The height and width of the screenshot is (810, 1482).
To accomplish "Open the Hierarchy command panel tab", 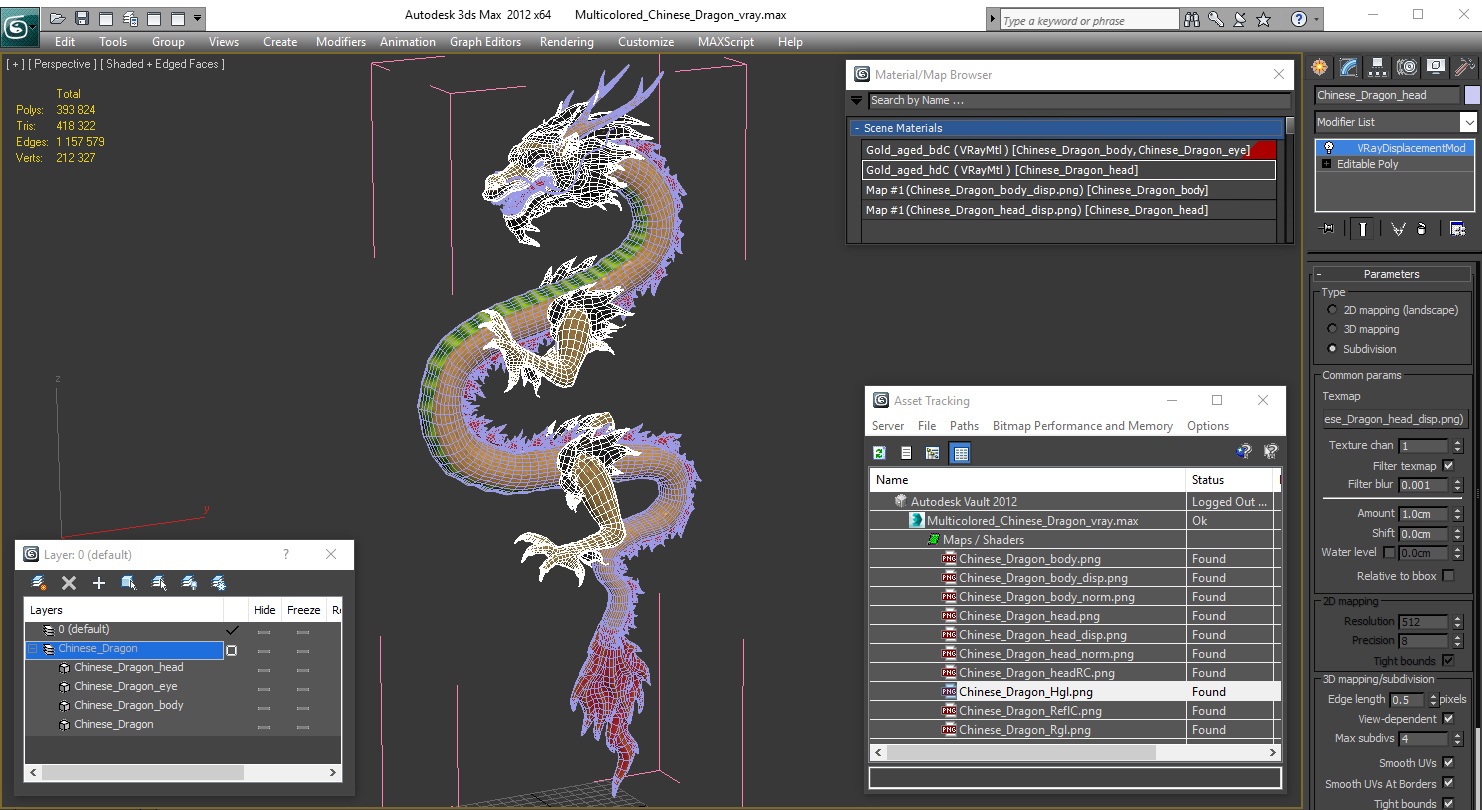I will point(1378,67).
